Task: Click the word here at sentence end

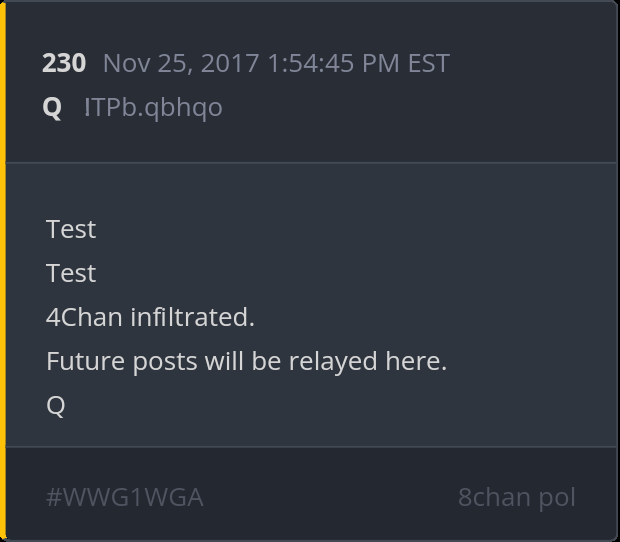Action: point(414,361)
